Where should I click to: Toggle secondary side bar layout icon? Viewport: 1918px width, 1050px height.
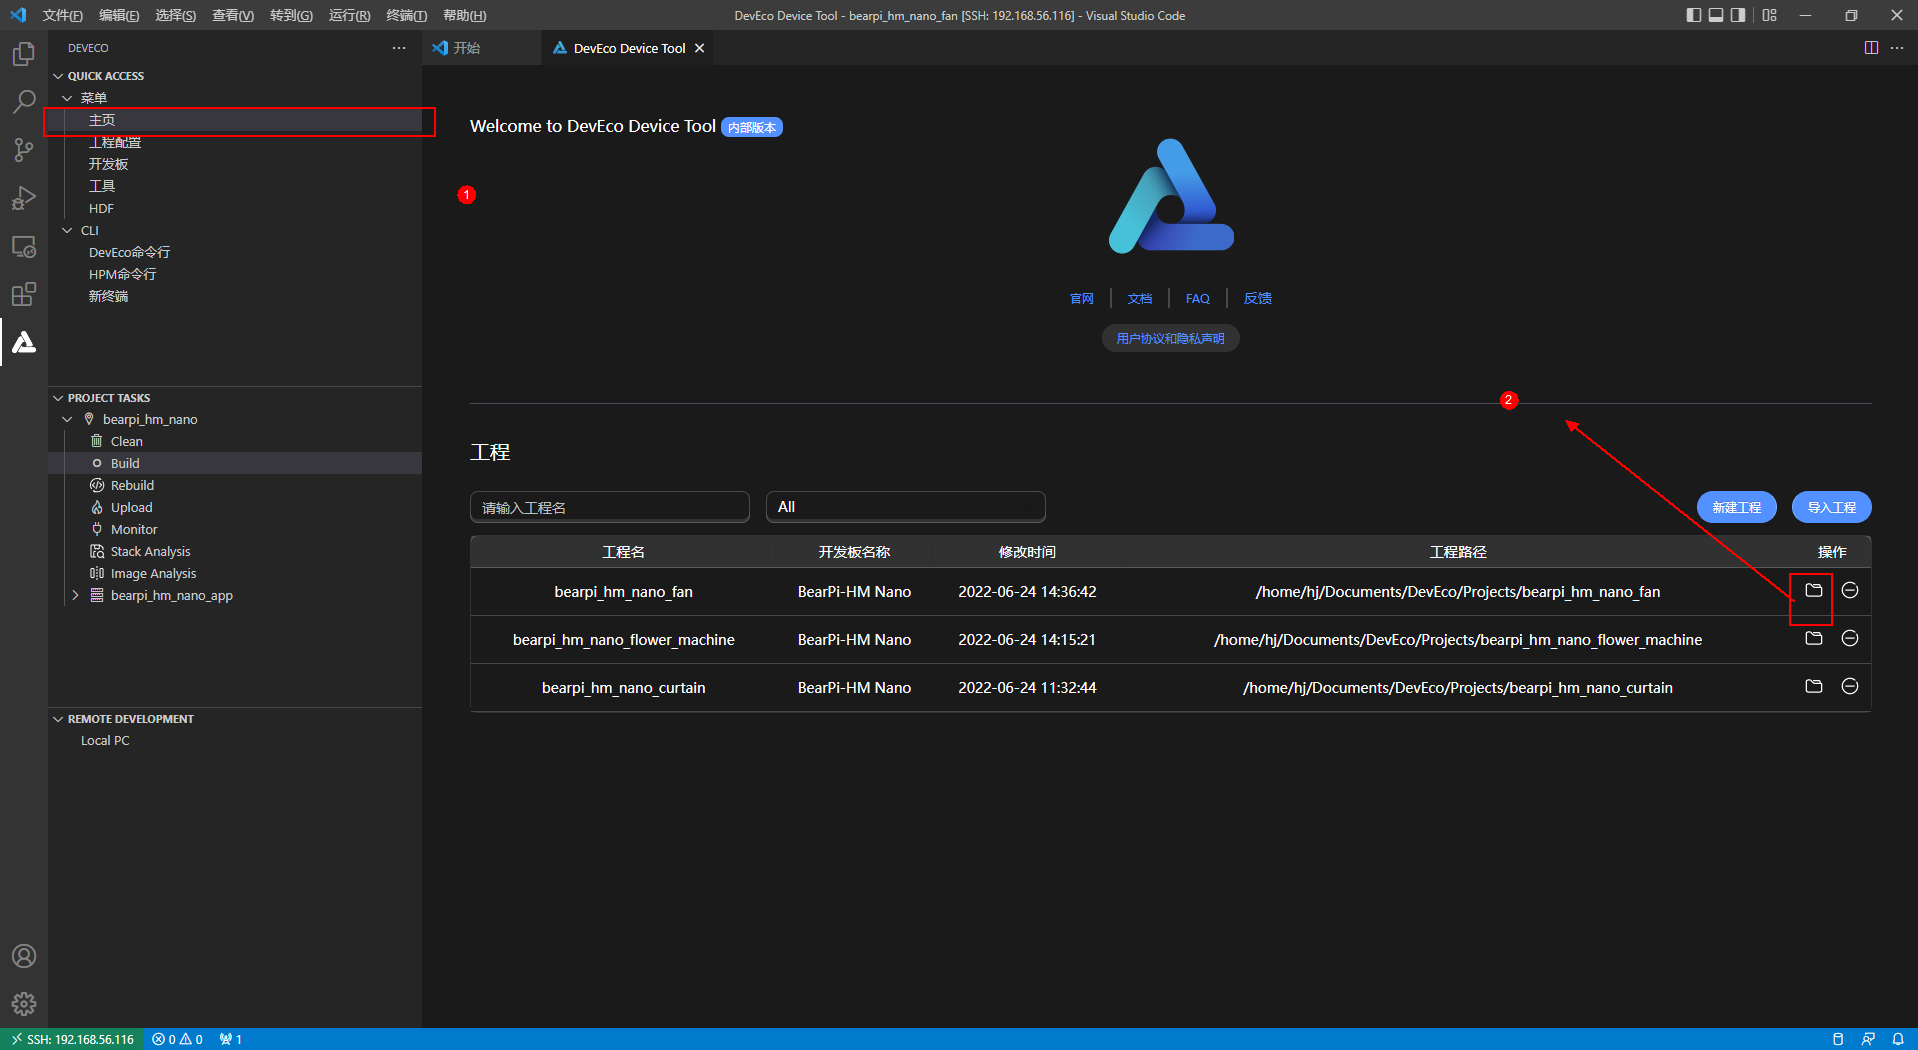[1739, 15]
